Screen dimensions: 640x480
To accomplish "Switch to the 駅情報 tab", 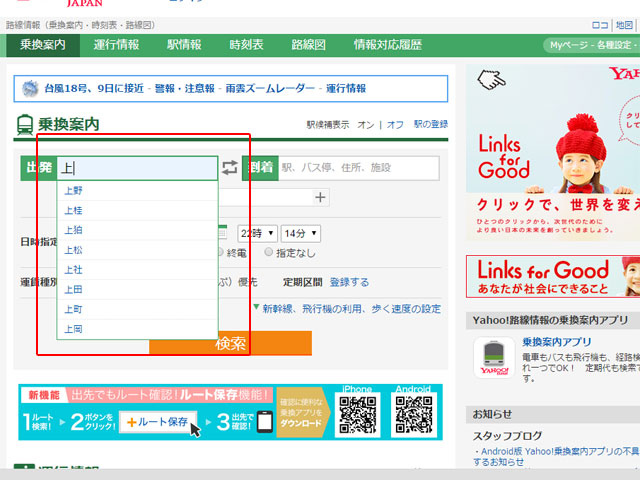I will click(x=184, y=45).
